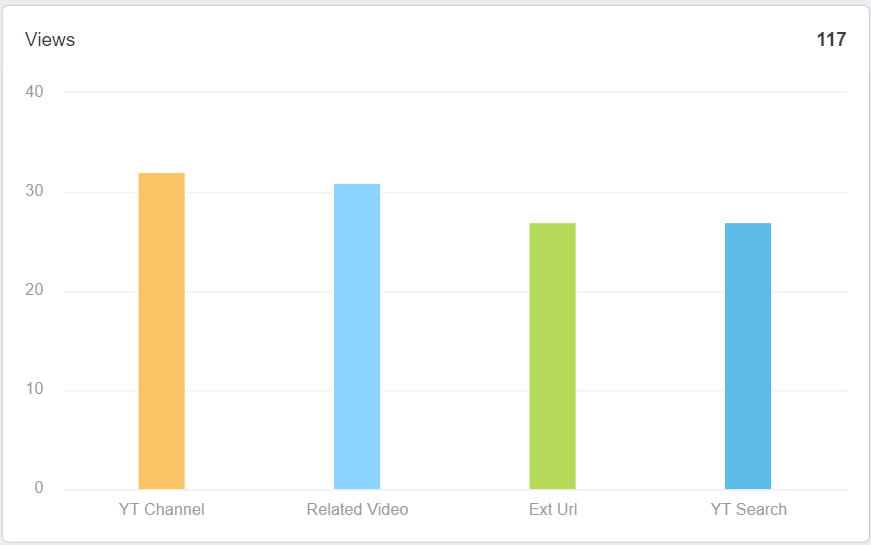The width and height of the screenshot is (871, 545).
Task: Select the Ext Url axis label
Action: point(553,509)
